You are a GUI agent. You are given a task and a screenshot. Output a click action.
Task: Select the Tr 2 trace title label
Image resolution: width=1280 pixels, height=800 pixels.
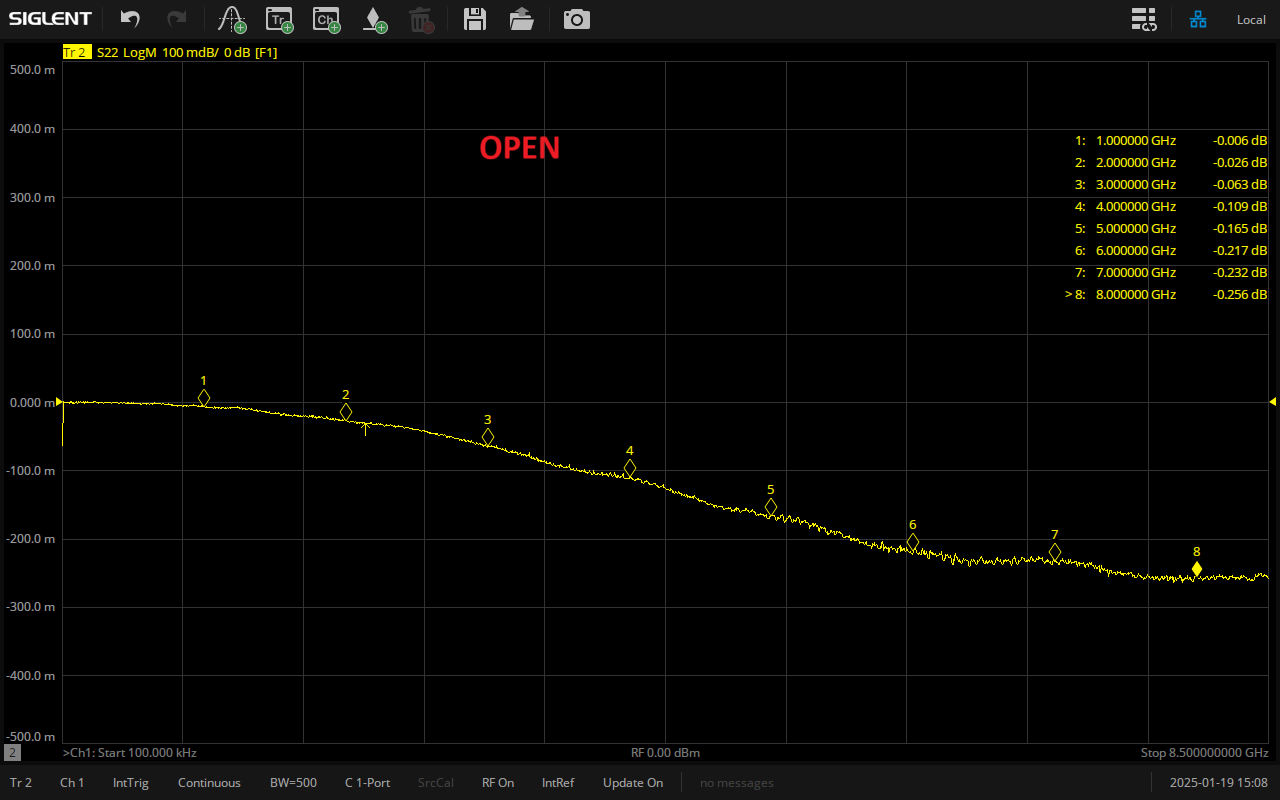tap(75, 52)
